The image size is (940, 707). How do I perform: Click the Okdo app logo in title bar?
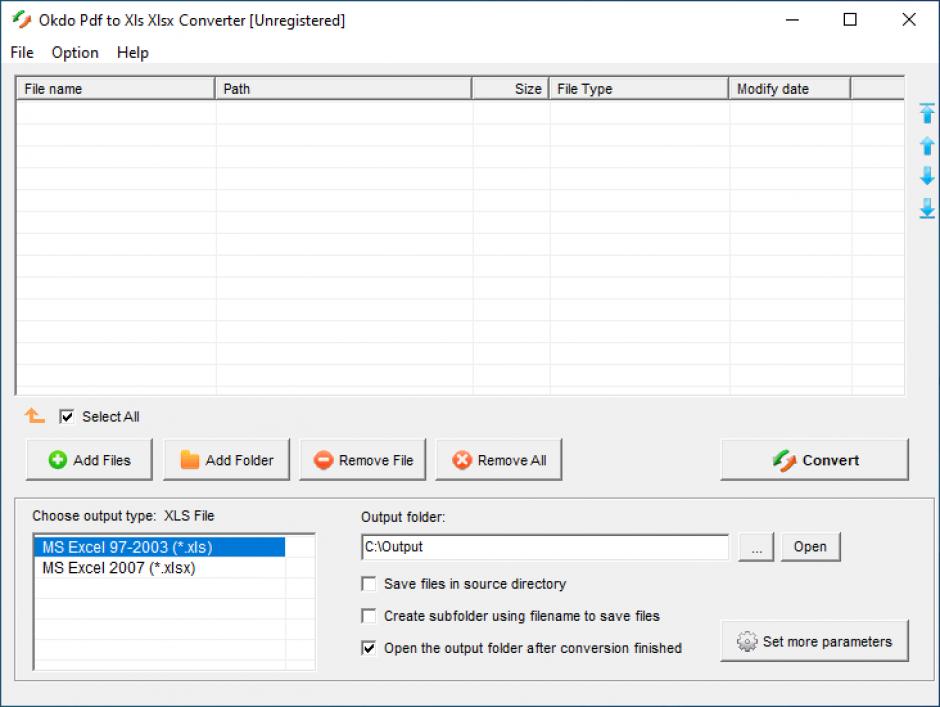tap(22, 20)
